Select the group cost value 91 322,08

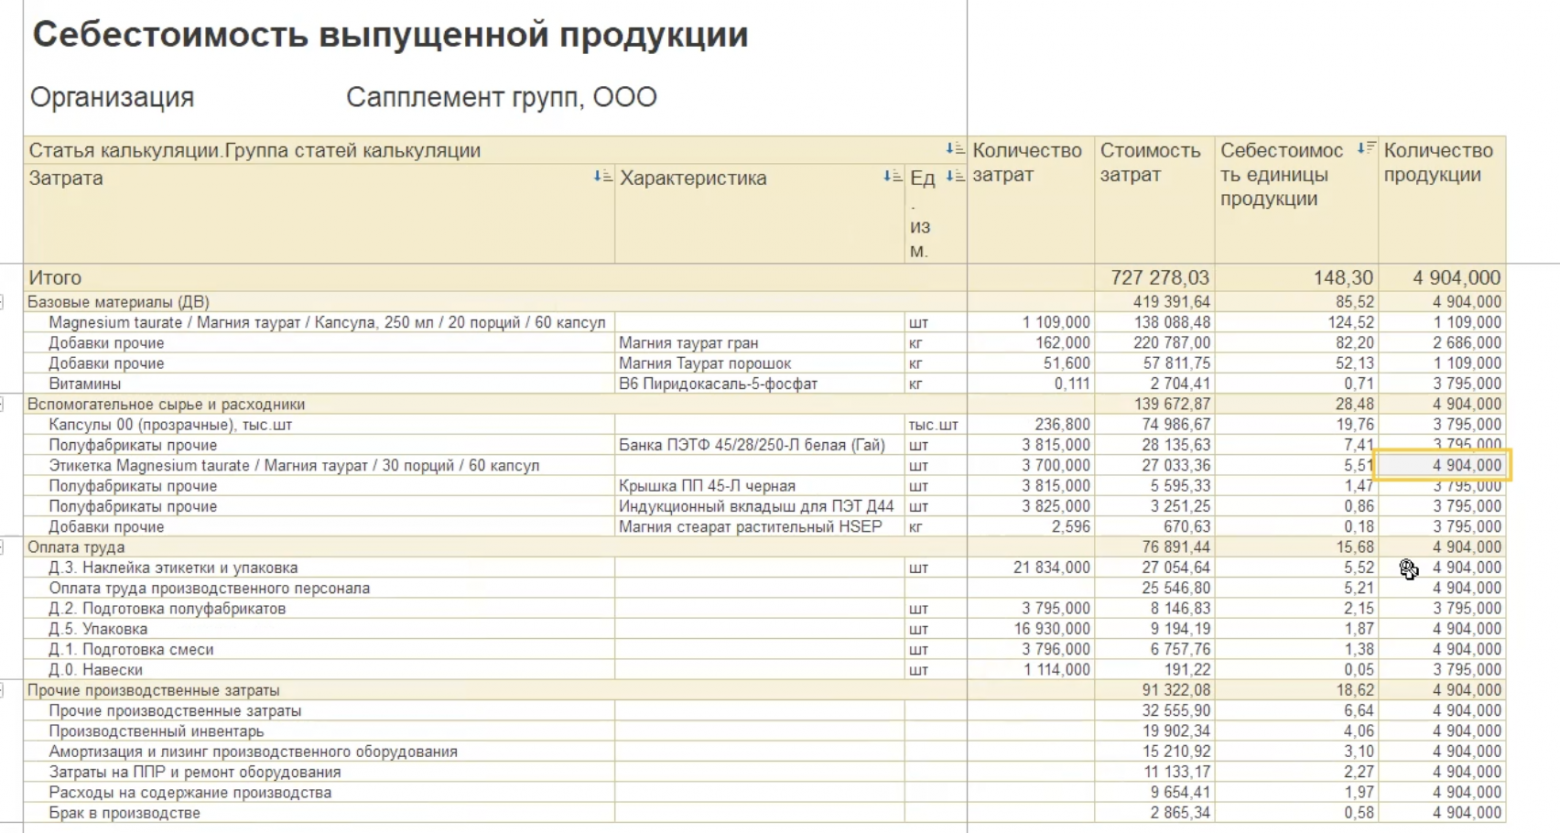[1176, 690]
